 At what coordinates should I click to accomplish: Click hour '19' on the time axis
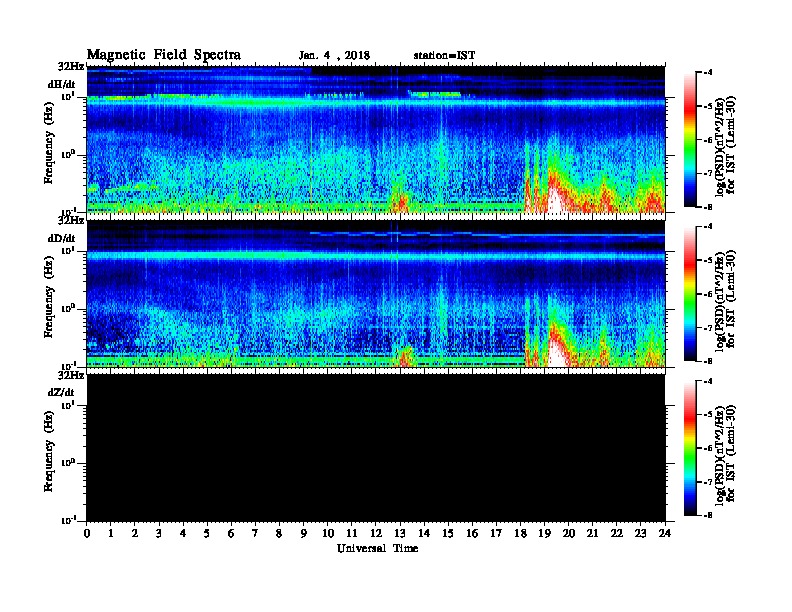(544, 534)
